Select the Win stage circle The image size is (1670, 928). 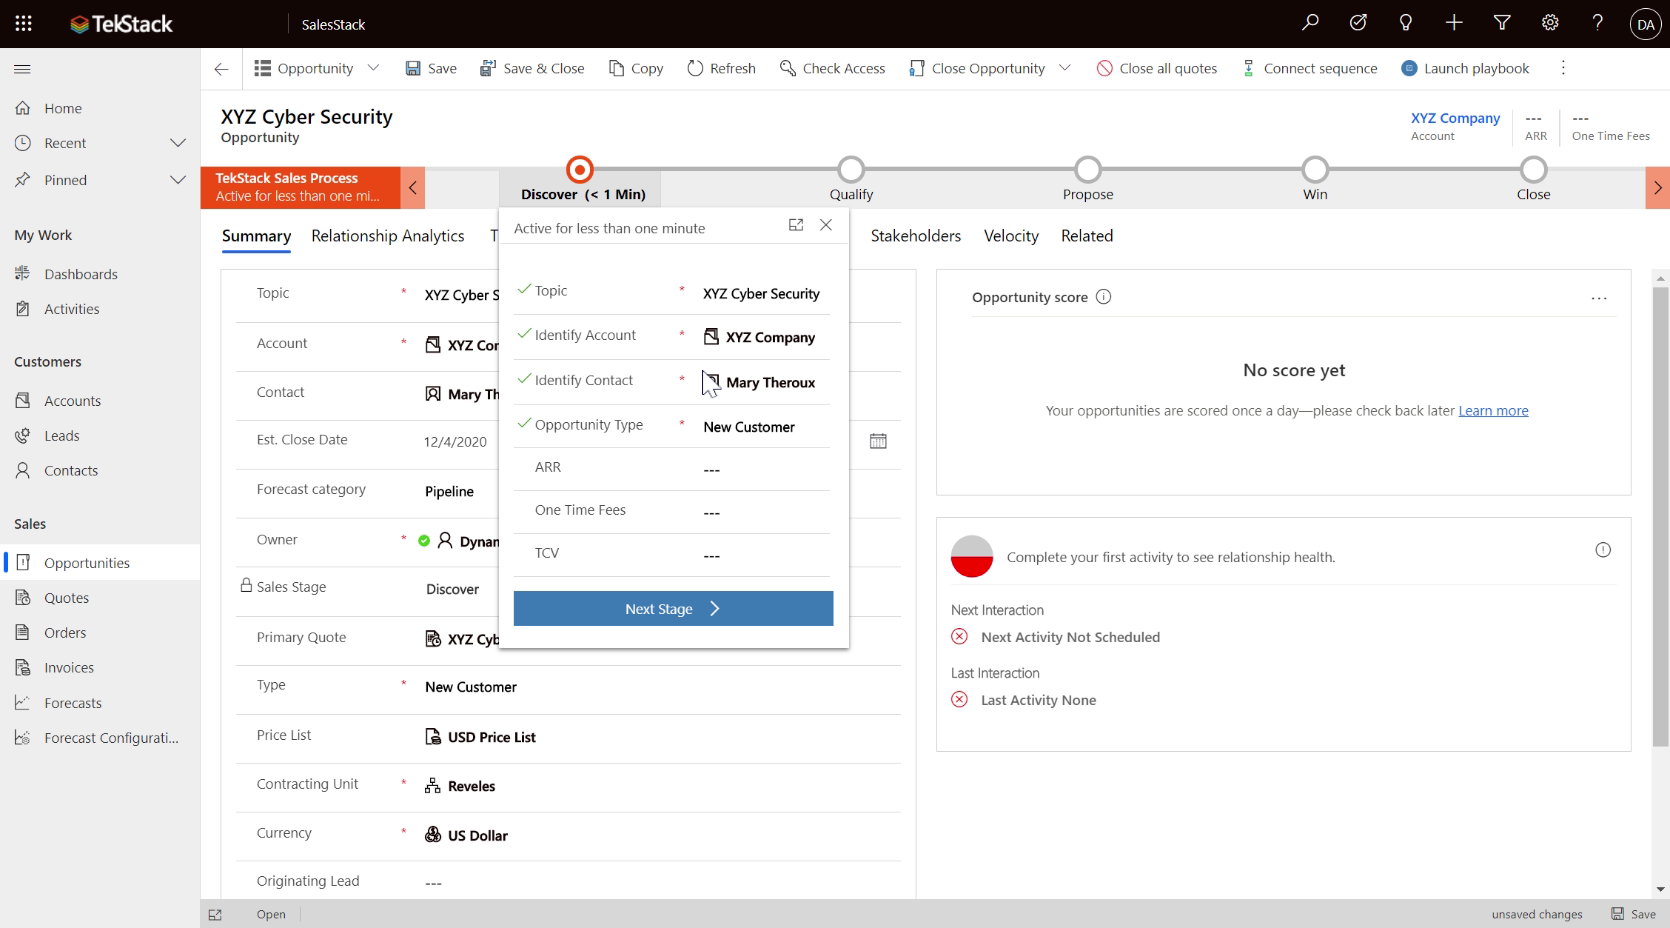(1315, 169)
